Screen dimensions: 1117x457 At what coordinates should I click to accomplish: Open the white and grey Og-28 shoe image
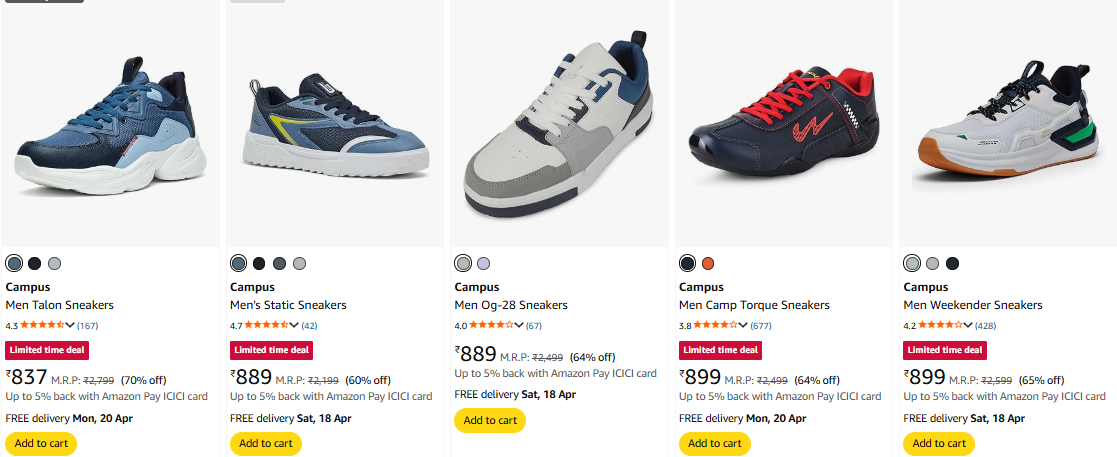point(558,125)
